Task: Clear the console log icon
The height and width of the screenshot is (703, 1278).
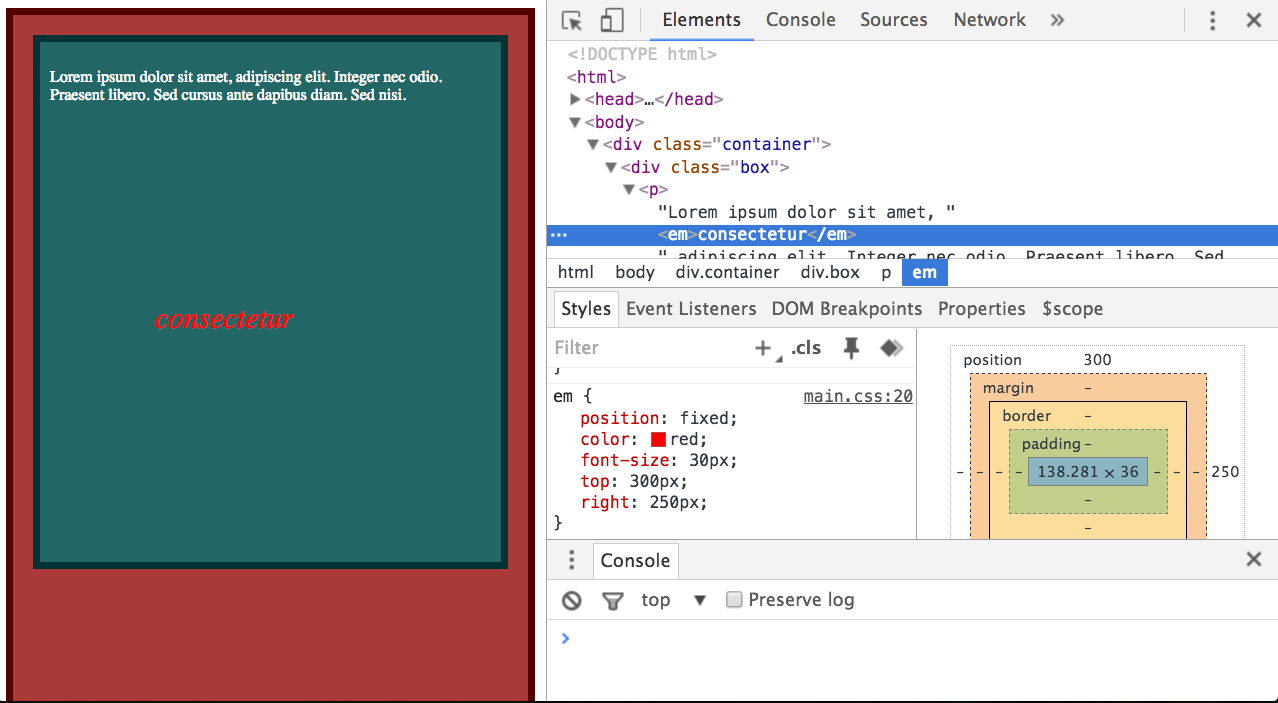Action: tap(572, 600)
